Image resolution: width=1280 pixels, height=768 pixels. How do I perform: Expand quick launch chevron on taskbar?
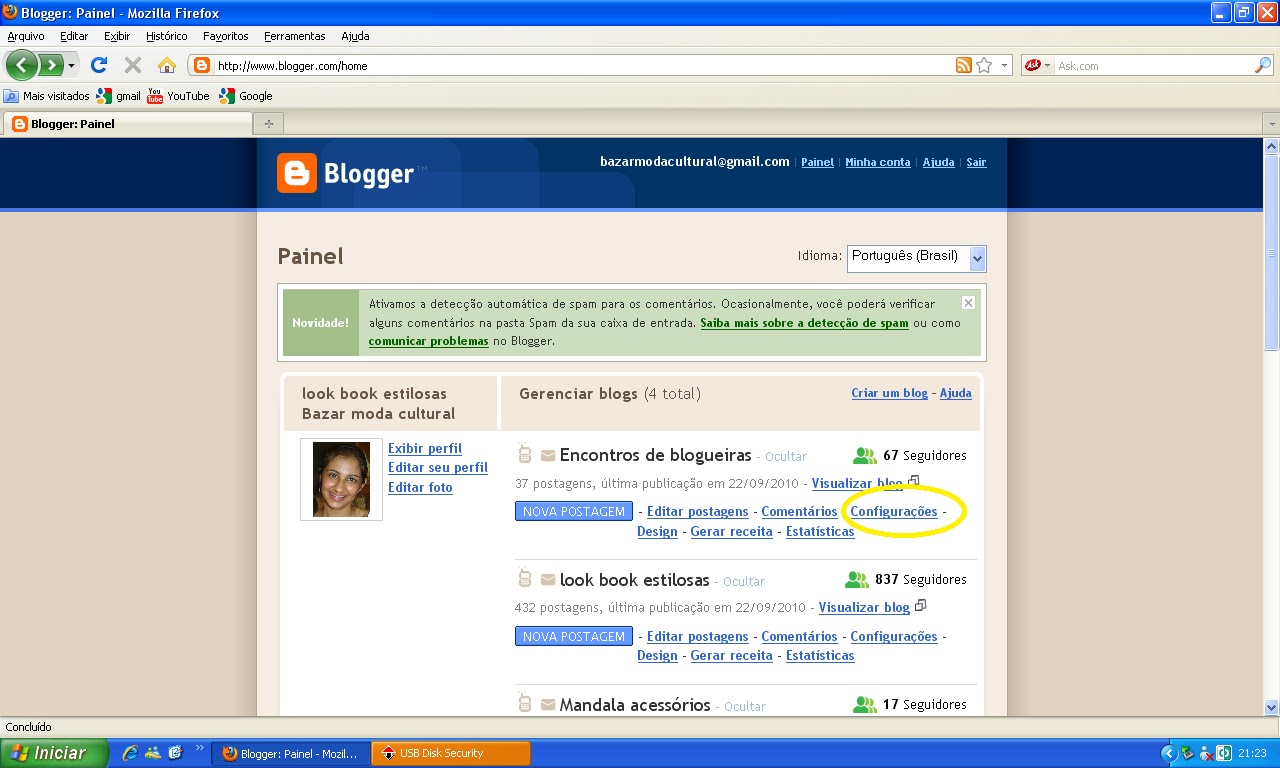tap(200, 748)
